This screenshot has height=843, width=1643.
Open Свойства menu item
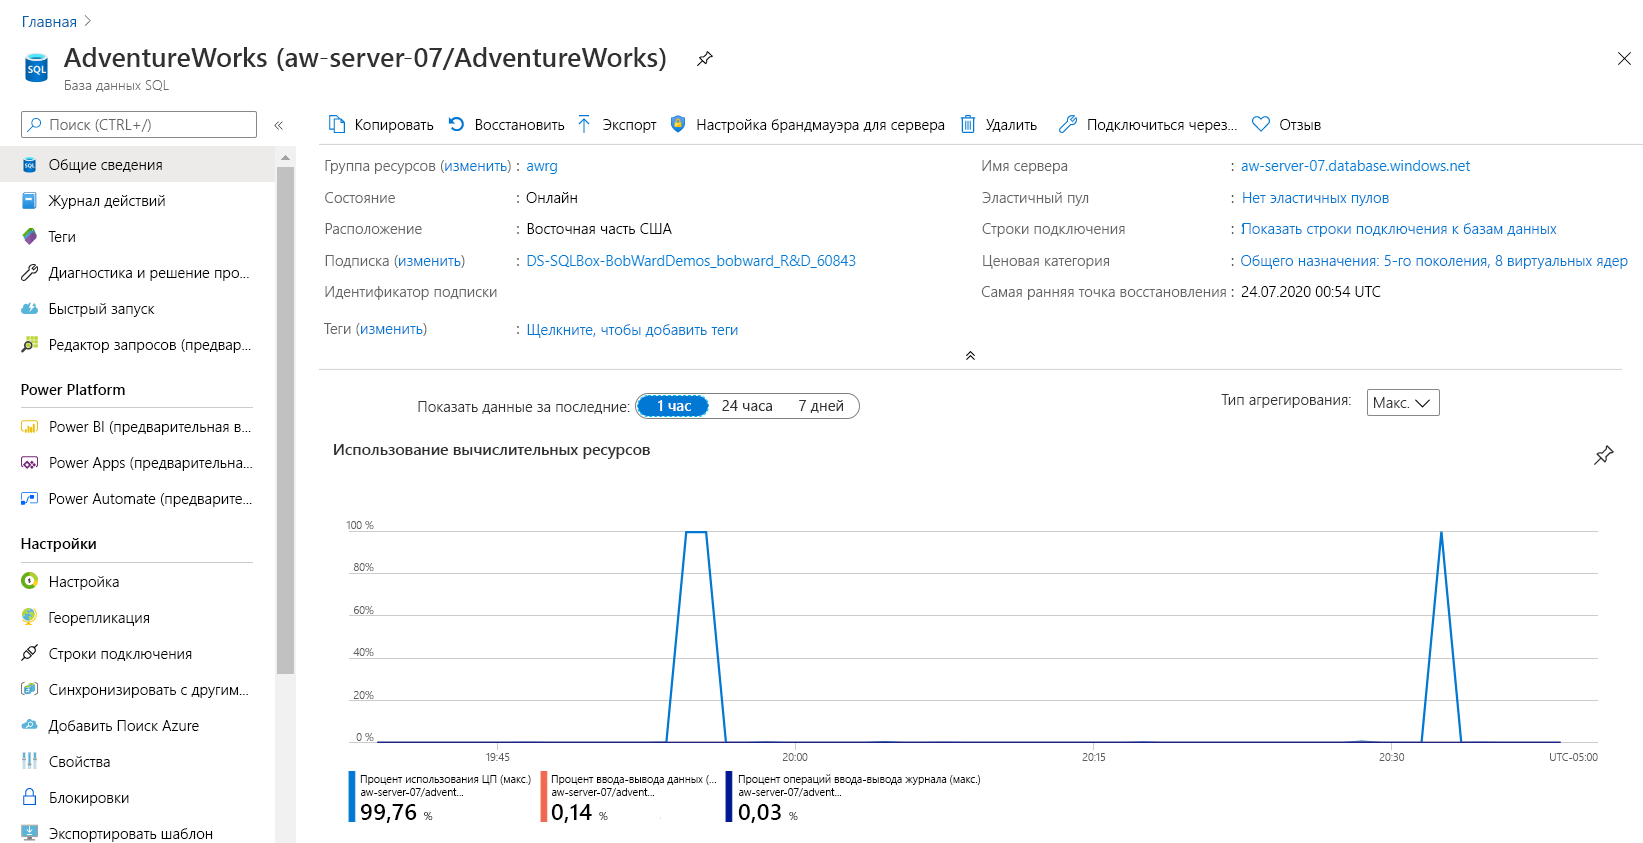tap(137, 761)
